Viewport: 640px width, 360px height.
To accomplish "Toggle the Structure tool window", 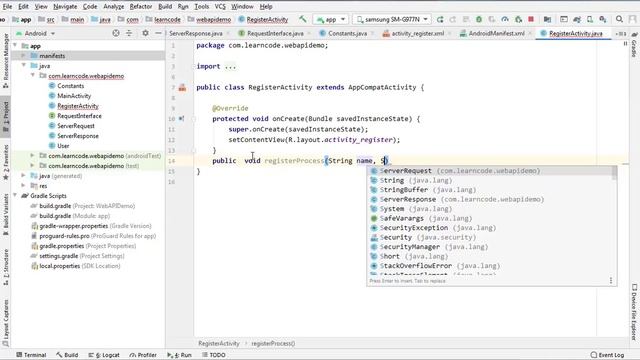I will (x=6, y=267).
